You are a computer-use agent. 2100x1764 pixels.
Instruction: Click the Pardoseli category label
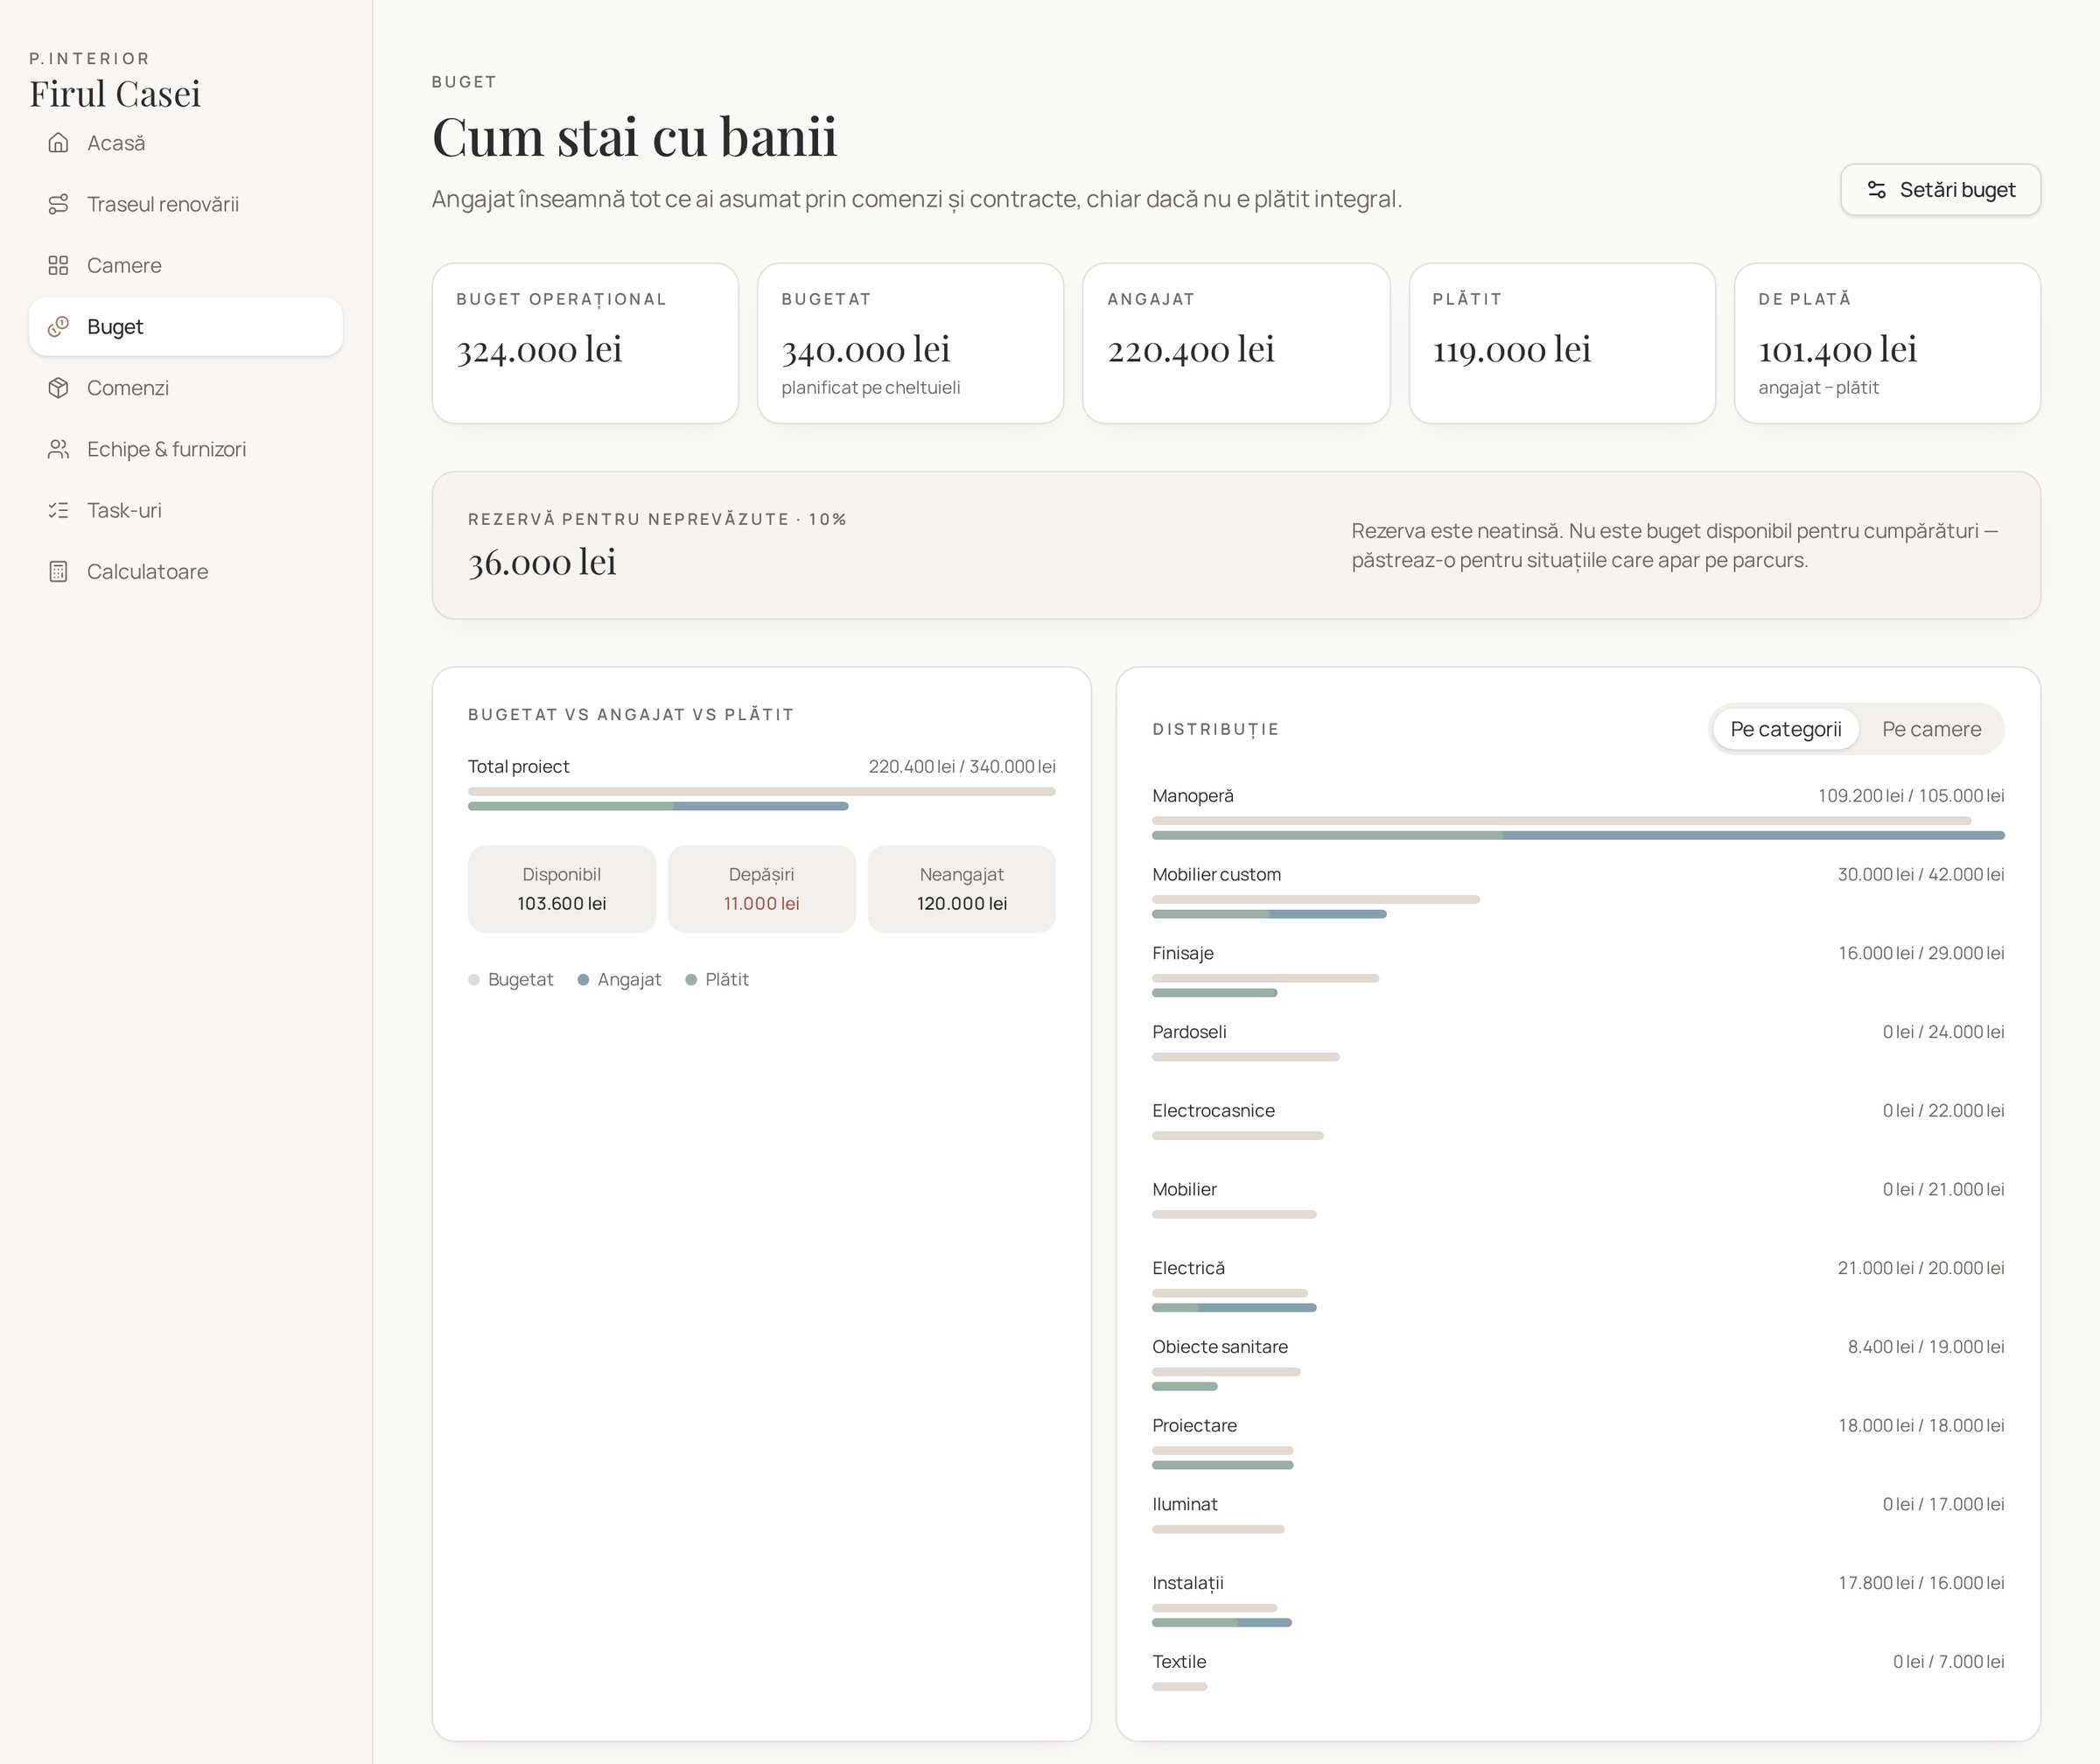click(1189, 1032)
